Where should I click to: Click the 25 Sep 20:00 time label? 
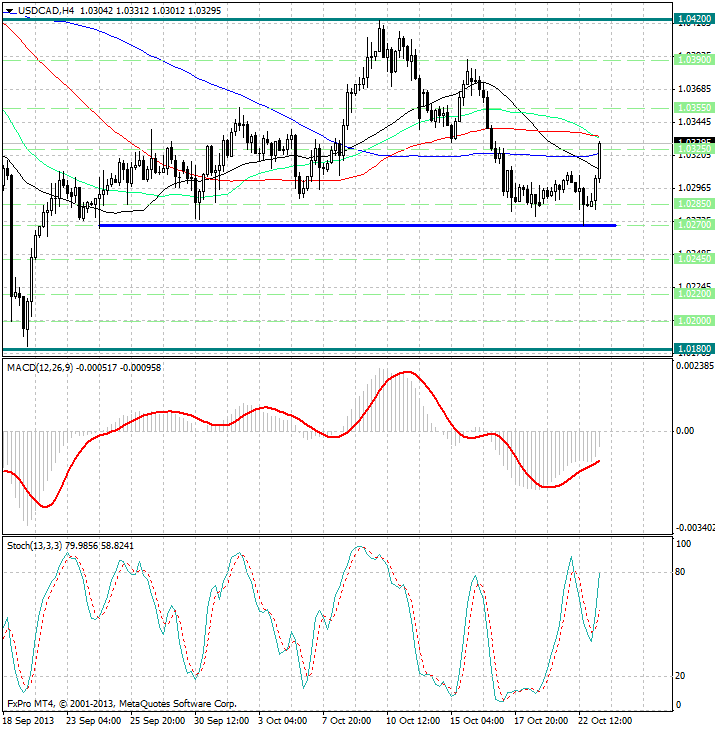point(158,721)
